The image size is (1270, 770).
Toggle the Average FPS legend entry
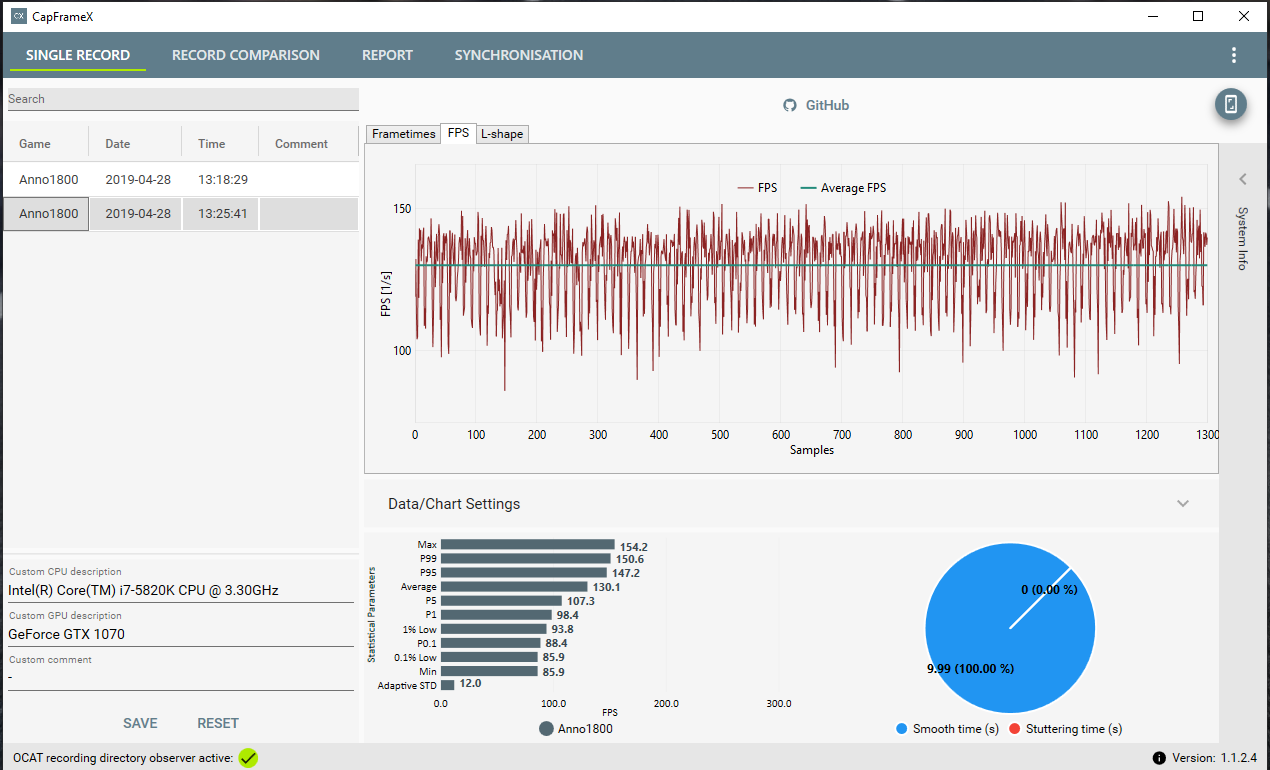[843, 188]
